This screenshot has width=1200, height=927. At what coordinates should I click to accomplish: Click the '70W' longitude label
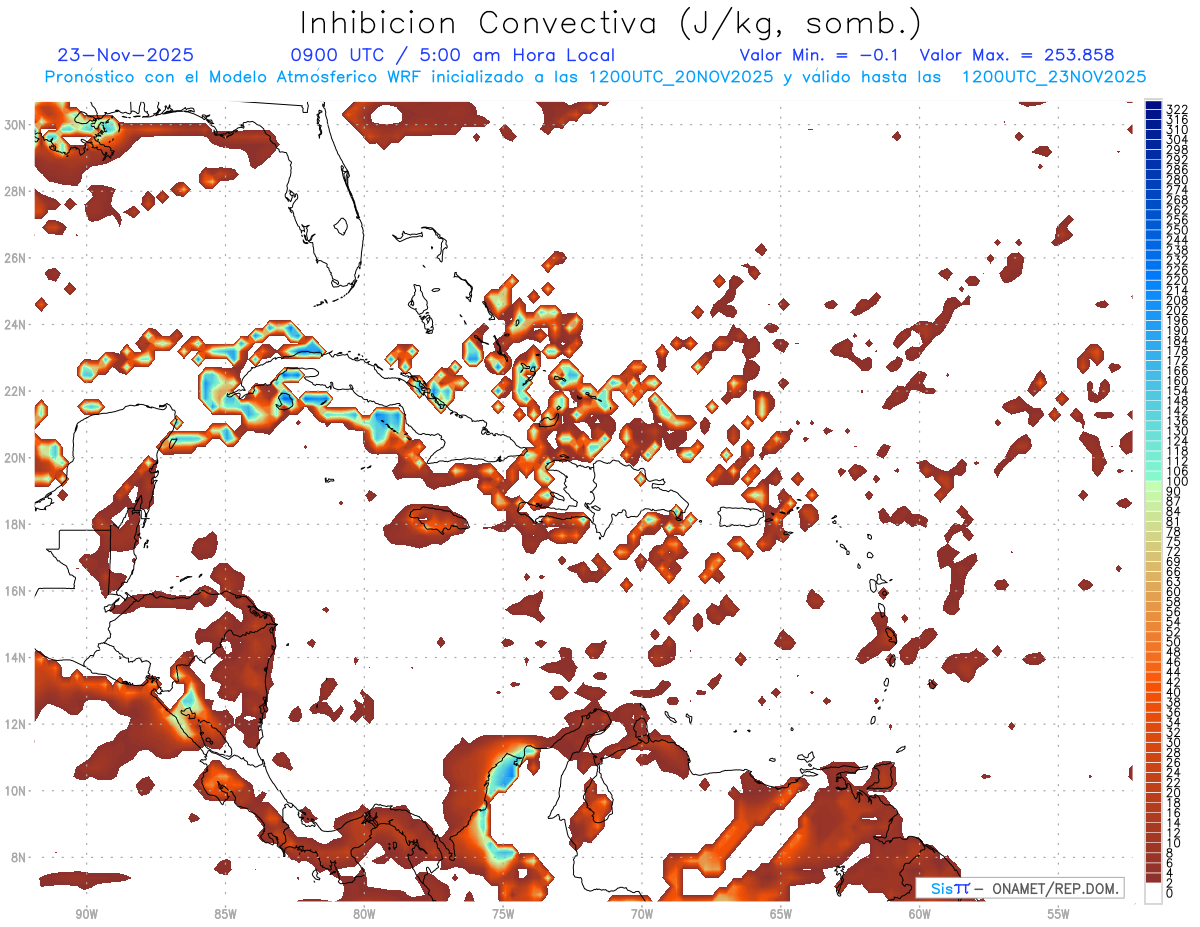[642, 914]
